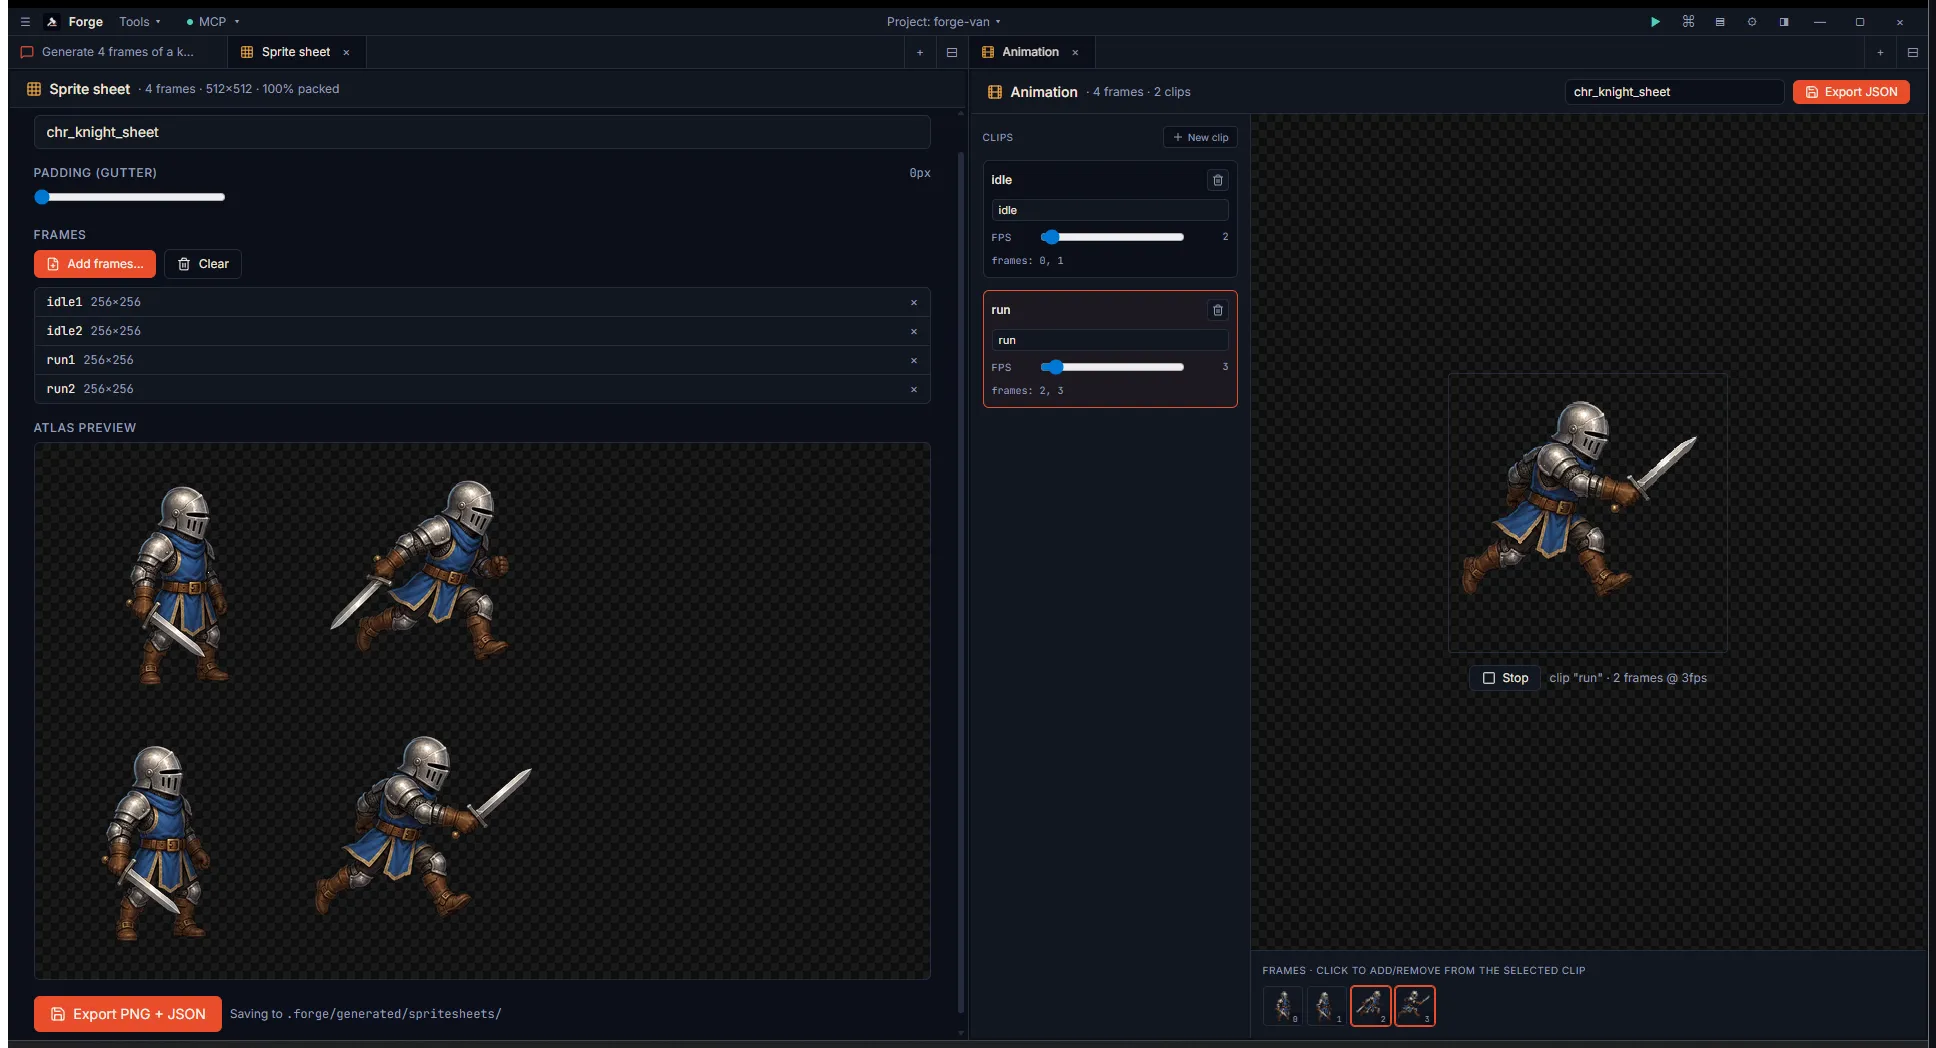
Task: Adjust the idle clip FPS slider
Action: pyautogui.click(x=1112, y=237)
